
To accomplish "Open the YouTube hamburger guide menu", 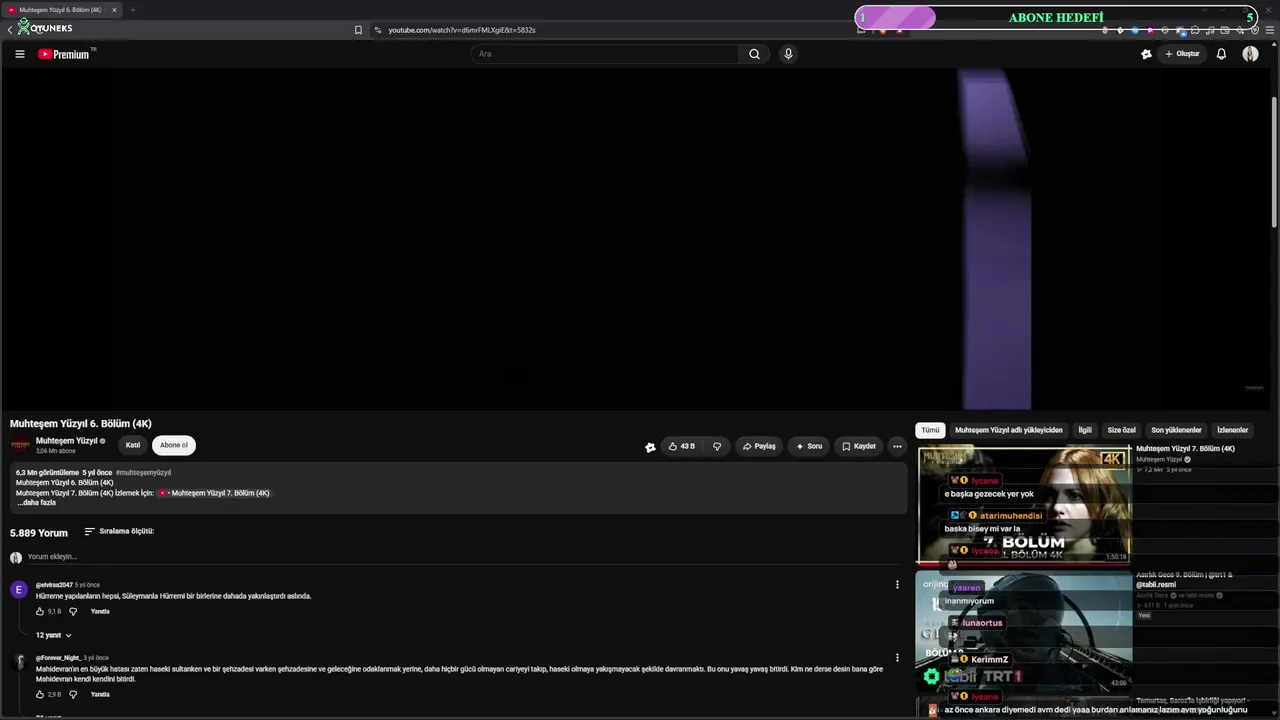I will pos(19,54).
